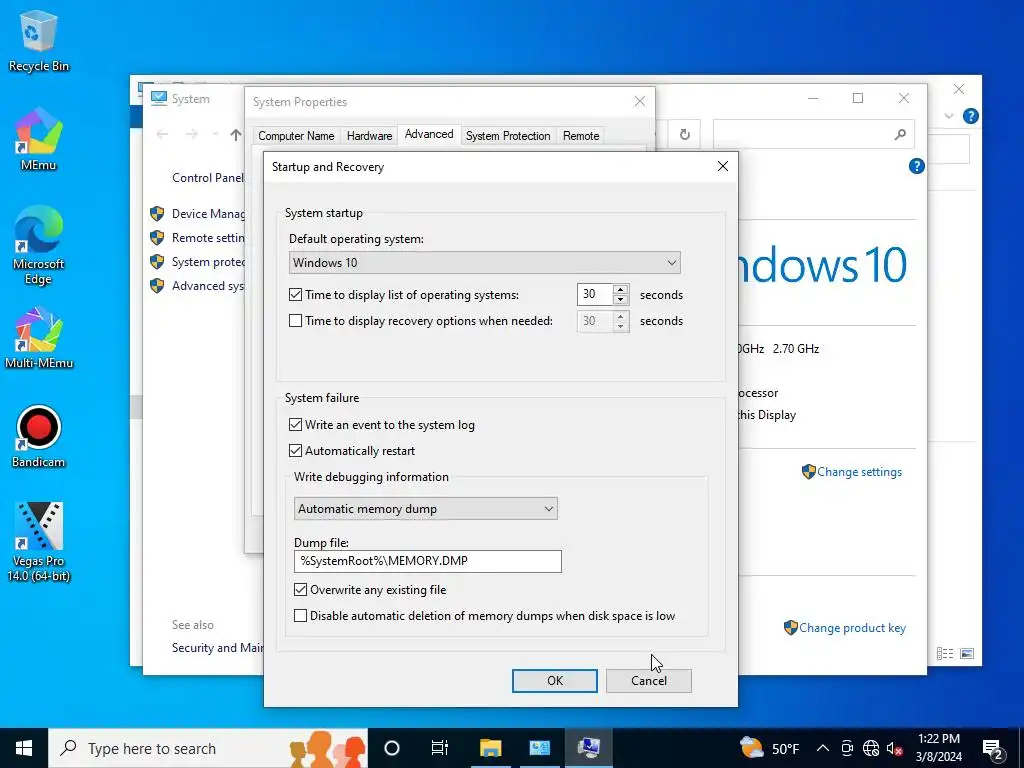Viewport: 1024px width, 768px height.
Task: Increase operating systems list display seconds
Action: 621,289
